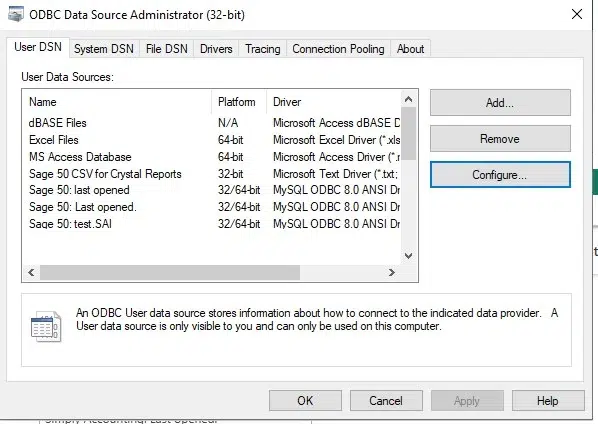This screenshot has height=424, width=598.
Task: Close the ODBC Data Source Administrator window
Action: coord(577,14)
